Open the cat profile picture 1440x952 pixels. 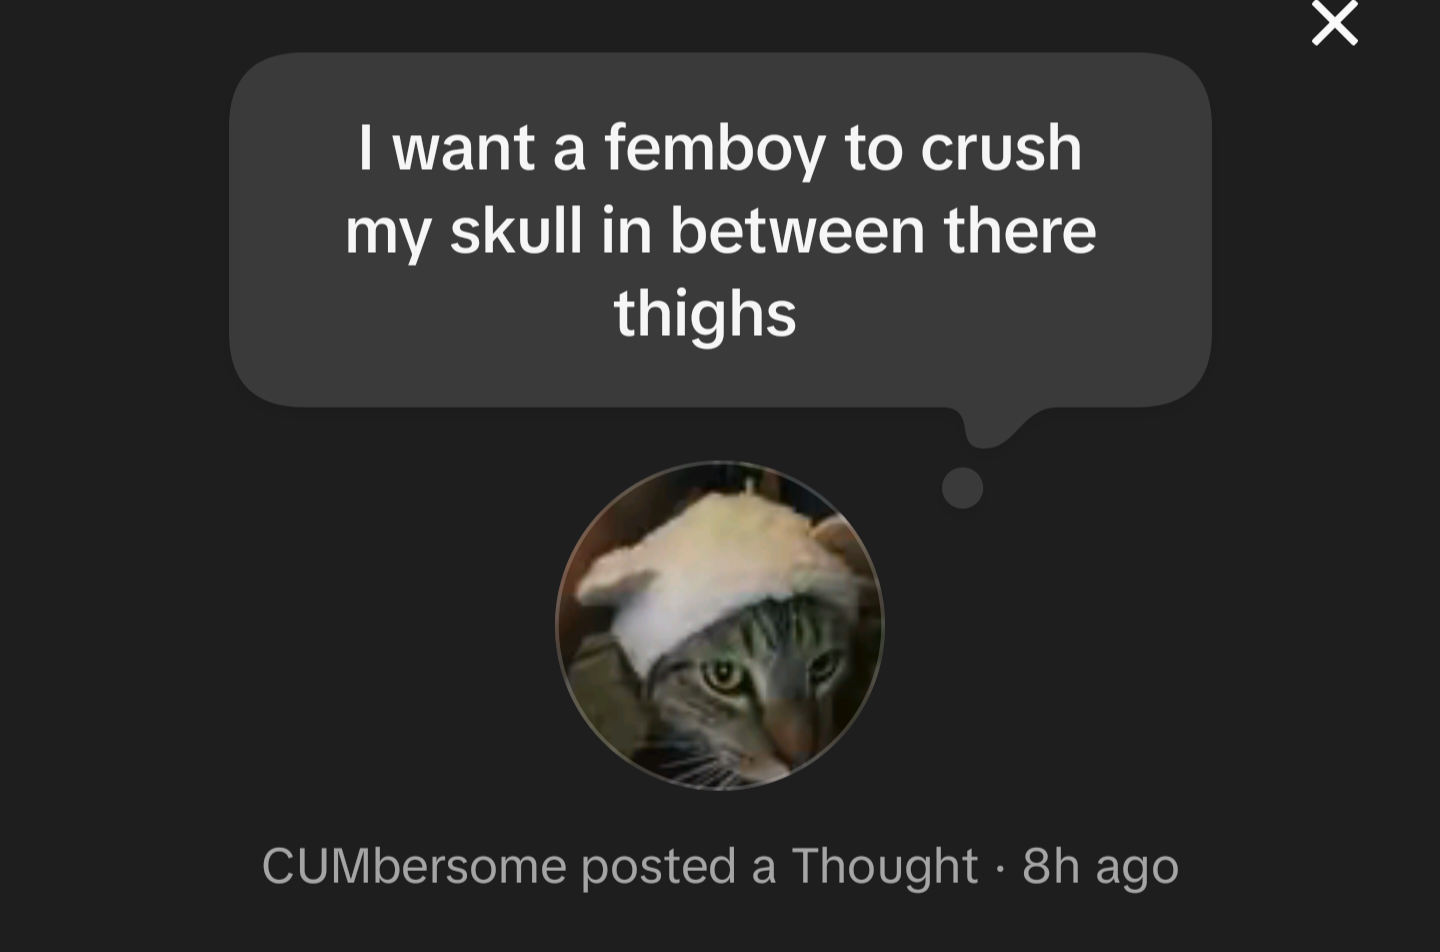point(720,625)
